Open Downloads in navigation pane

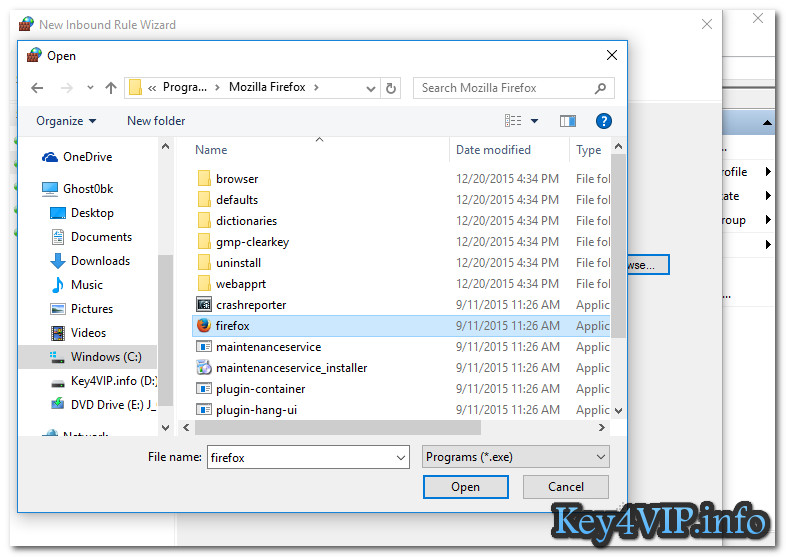click(90, 261)
